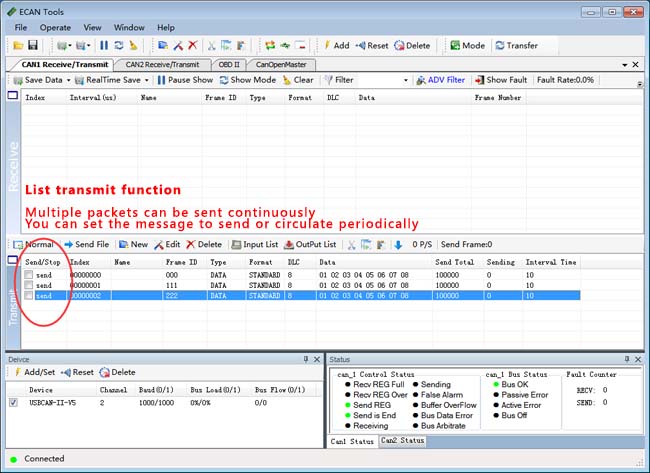Expand the Save Data dropdown

[69, 80]
